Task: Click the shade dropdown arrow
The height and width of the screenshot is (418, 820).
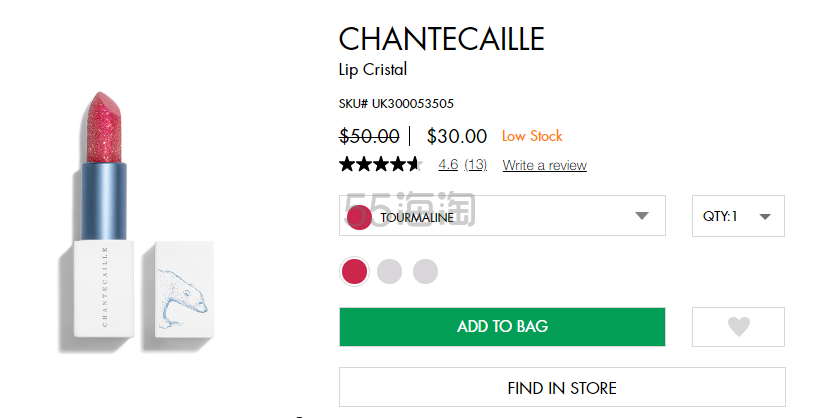Action: (x=643, y=216)
